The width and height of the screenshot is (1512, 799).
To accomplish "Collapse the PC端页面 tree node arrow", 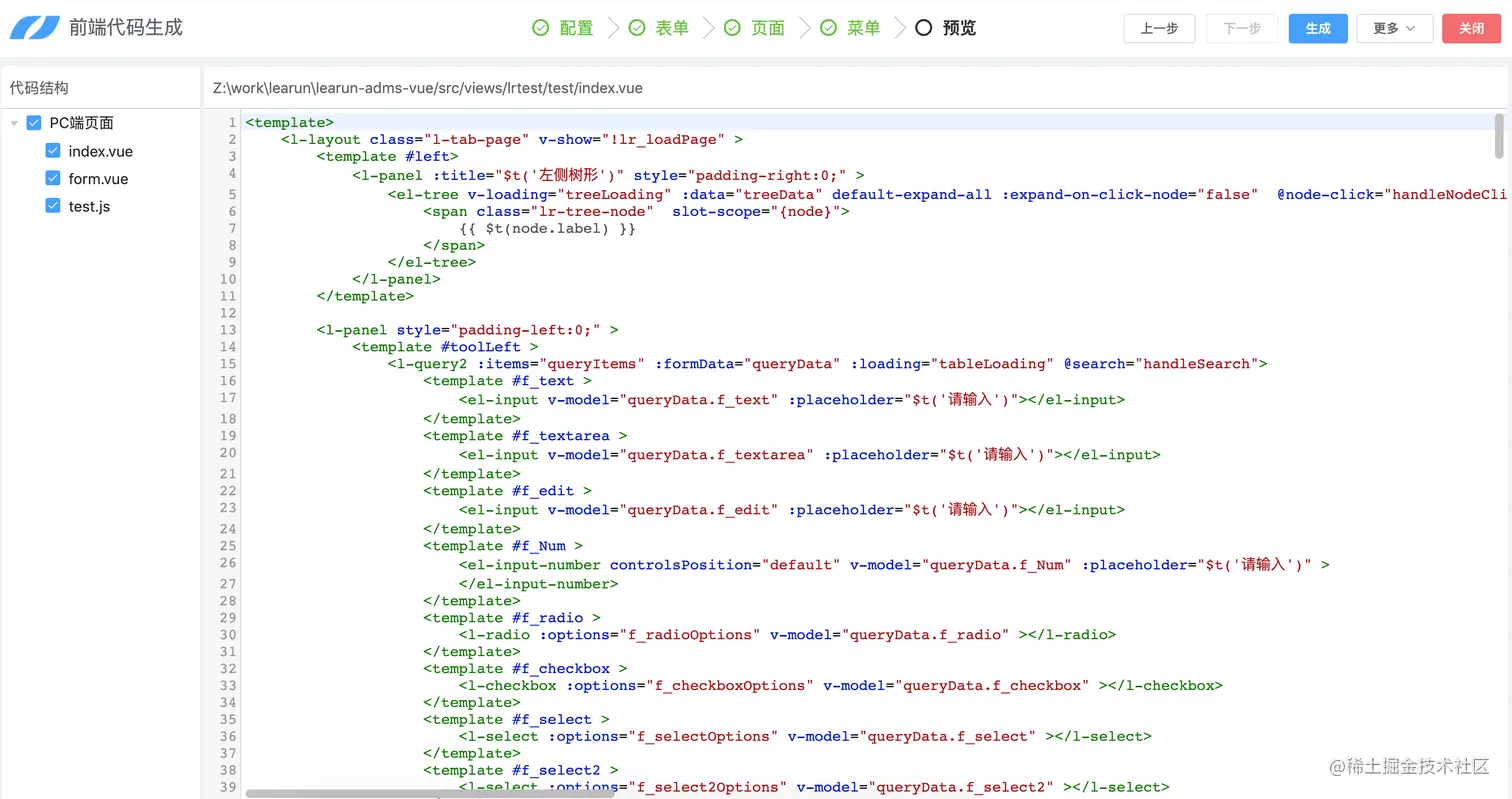I will (x=14, y=123).
